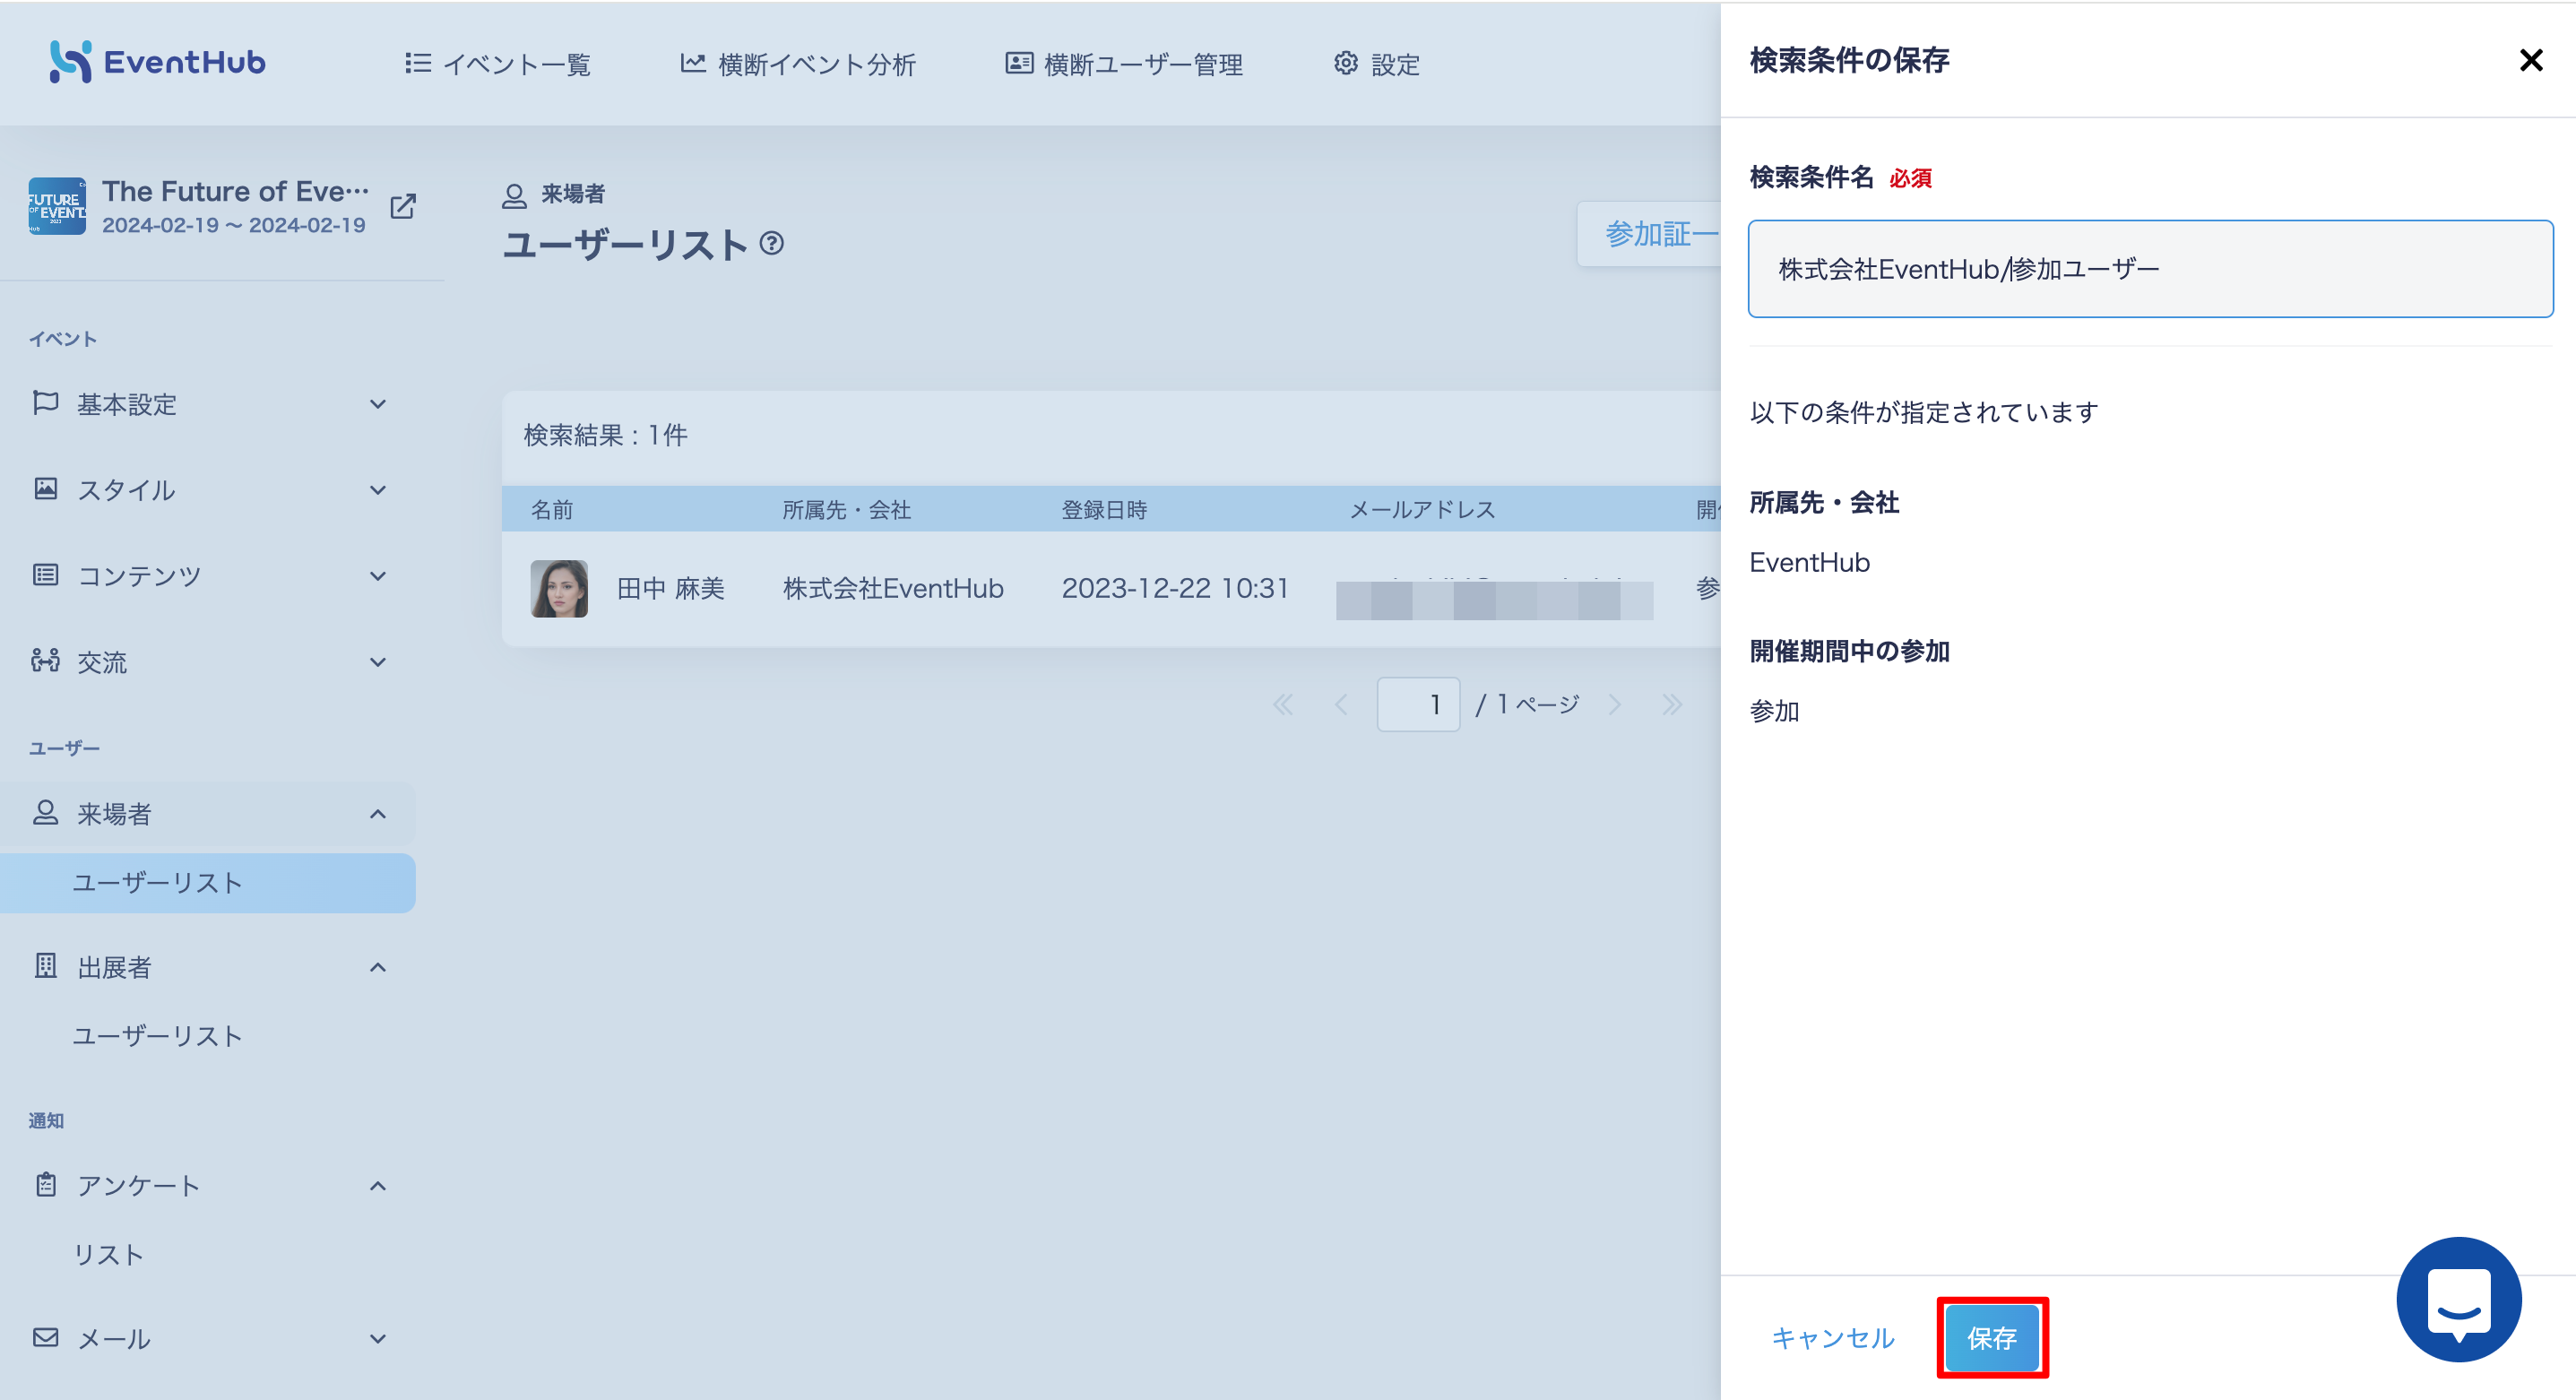This screenshot has height=1400, width=2576.
Task: Click the image icon beside スタイル
Action: coord(46,489)
